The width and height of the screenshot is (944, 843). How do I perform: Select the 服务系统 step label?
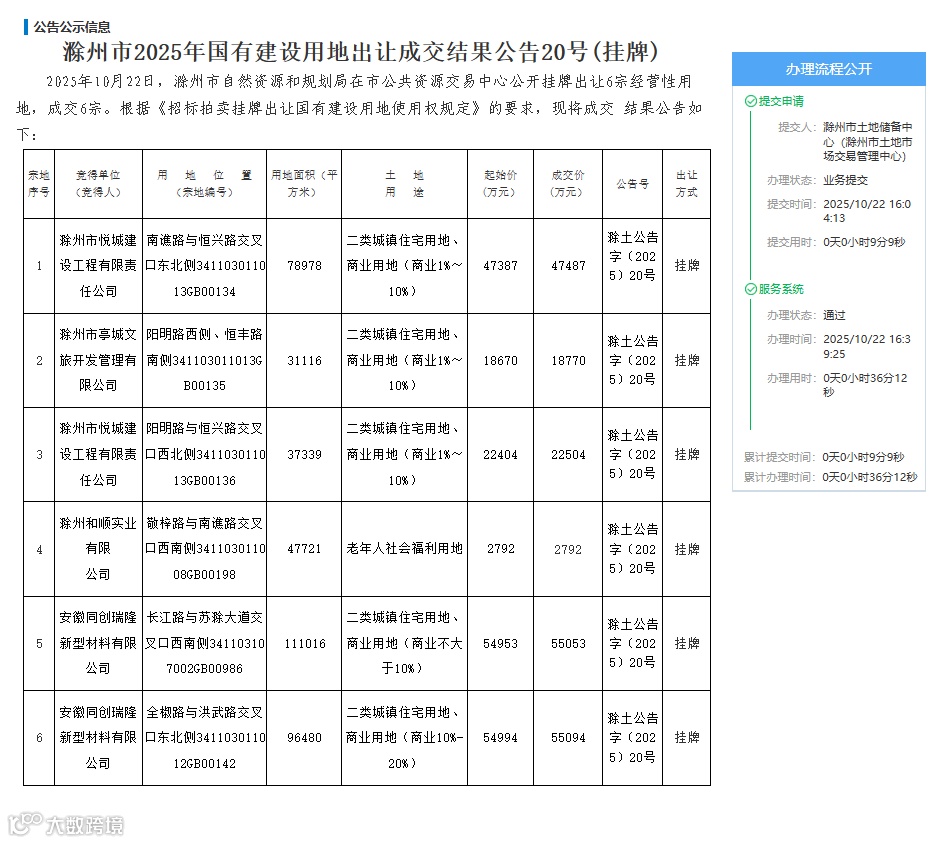coord(781,289)
